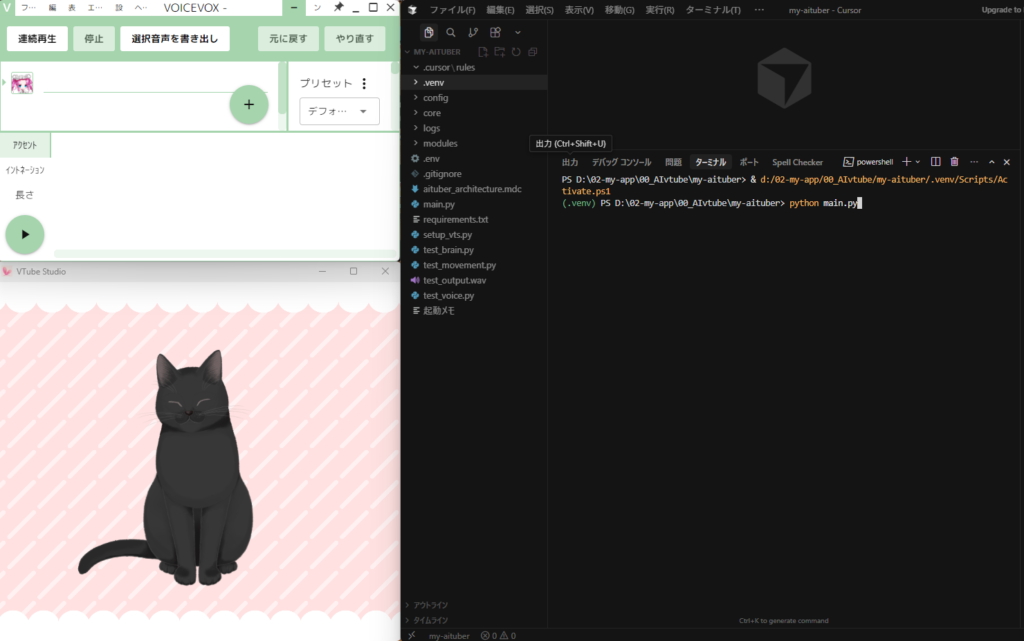Open main.py in the file explorer

438,204
